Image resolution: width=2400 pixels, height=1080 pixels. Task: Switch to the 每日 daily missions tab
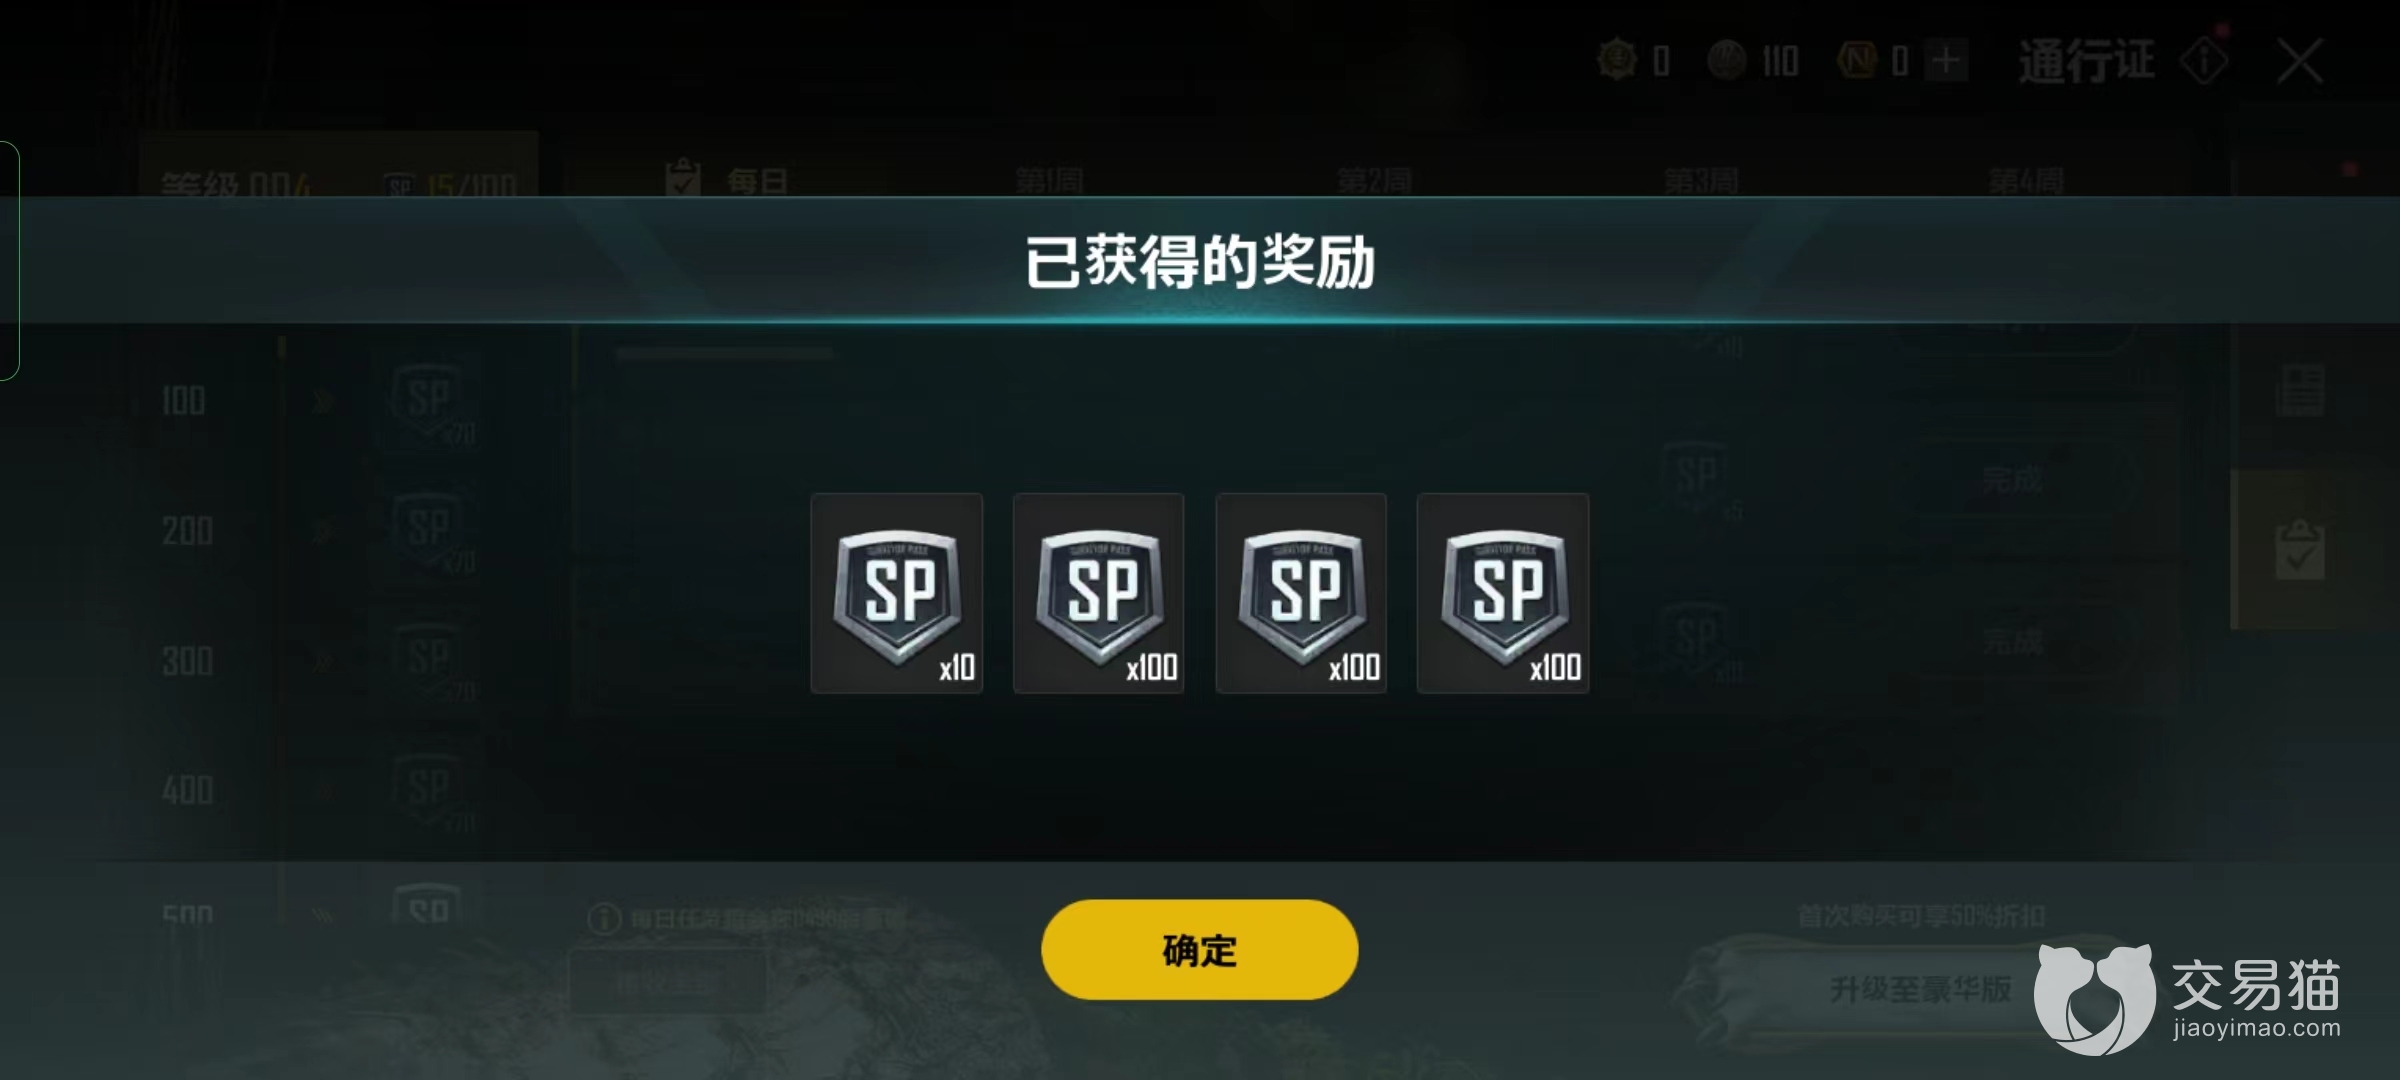(727, 180)
